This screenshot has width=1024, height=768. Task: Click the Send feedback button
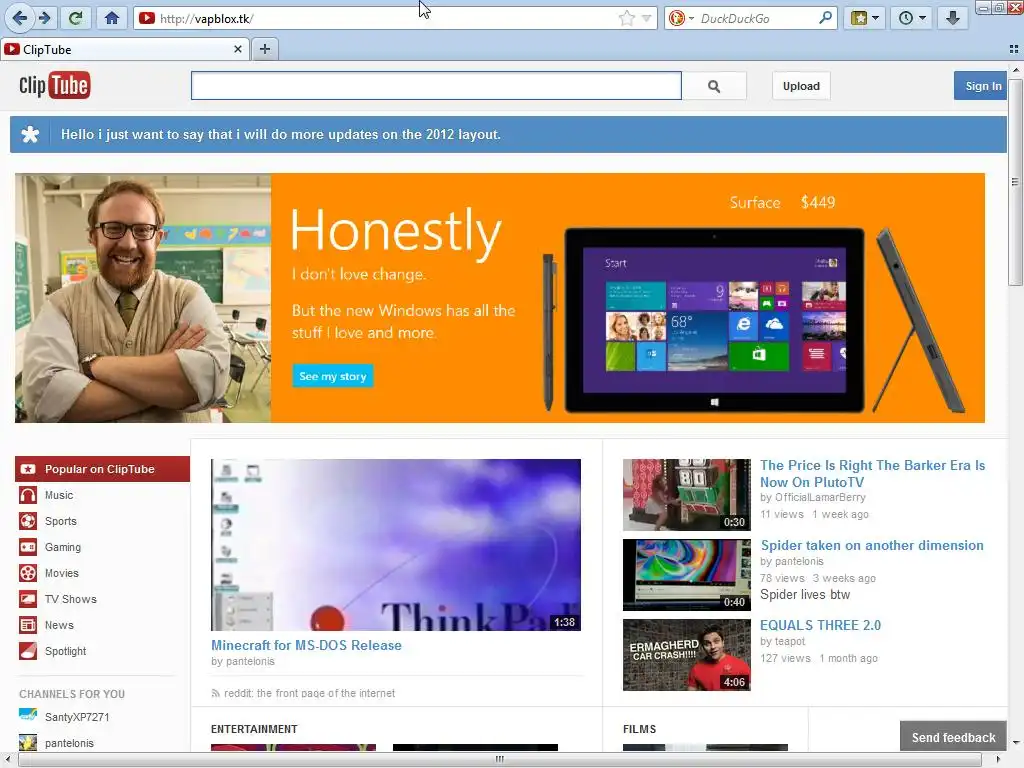pos(953,737)
